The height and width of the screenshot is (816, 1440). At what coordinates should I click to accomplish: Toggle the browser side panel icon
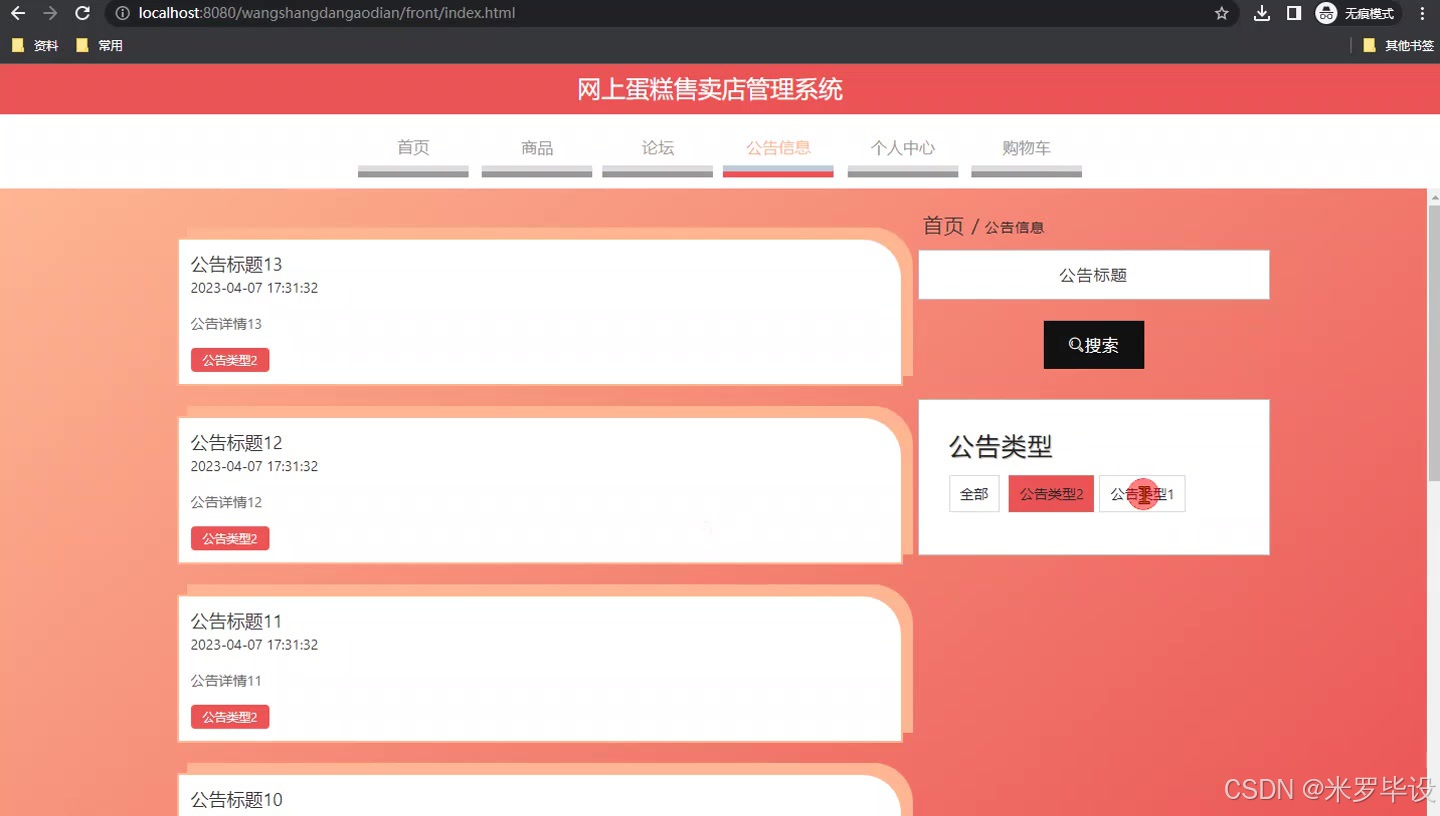point(1293,14)
